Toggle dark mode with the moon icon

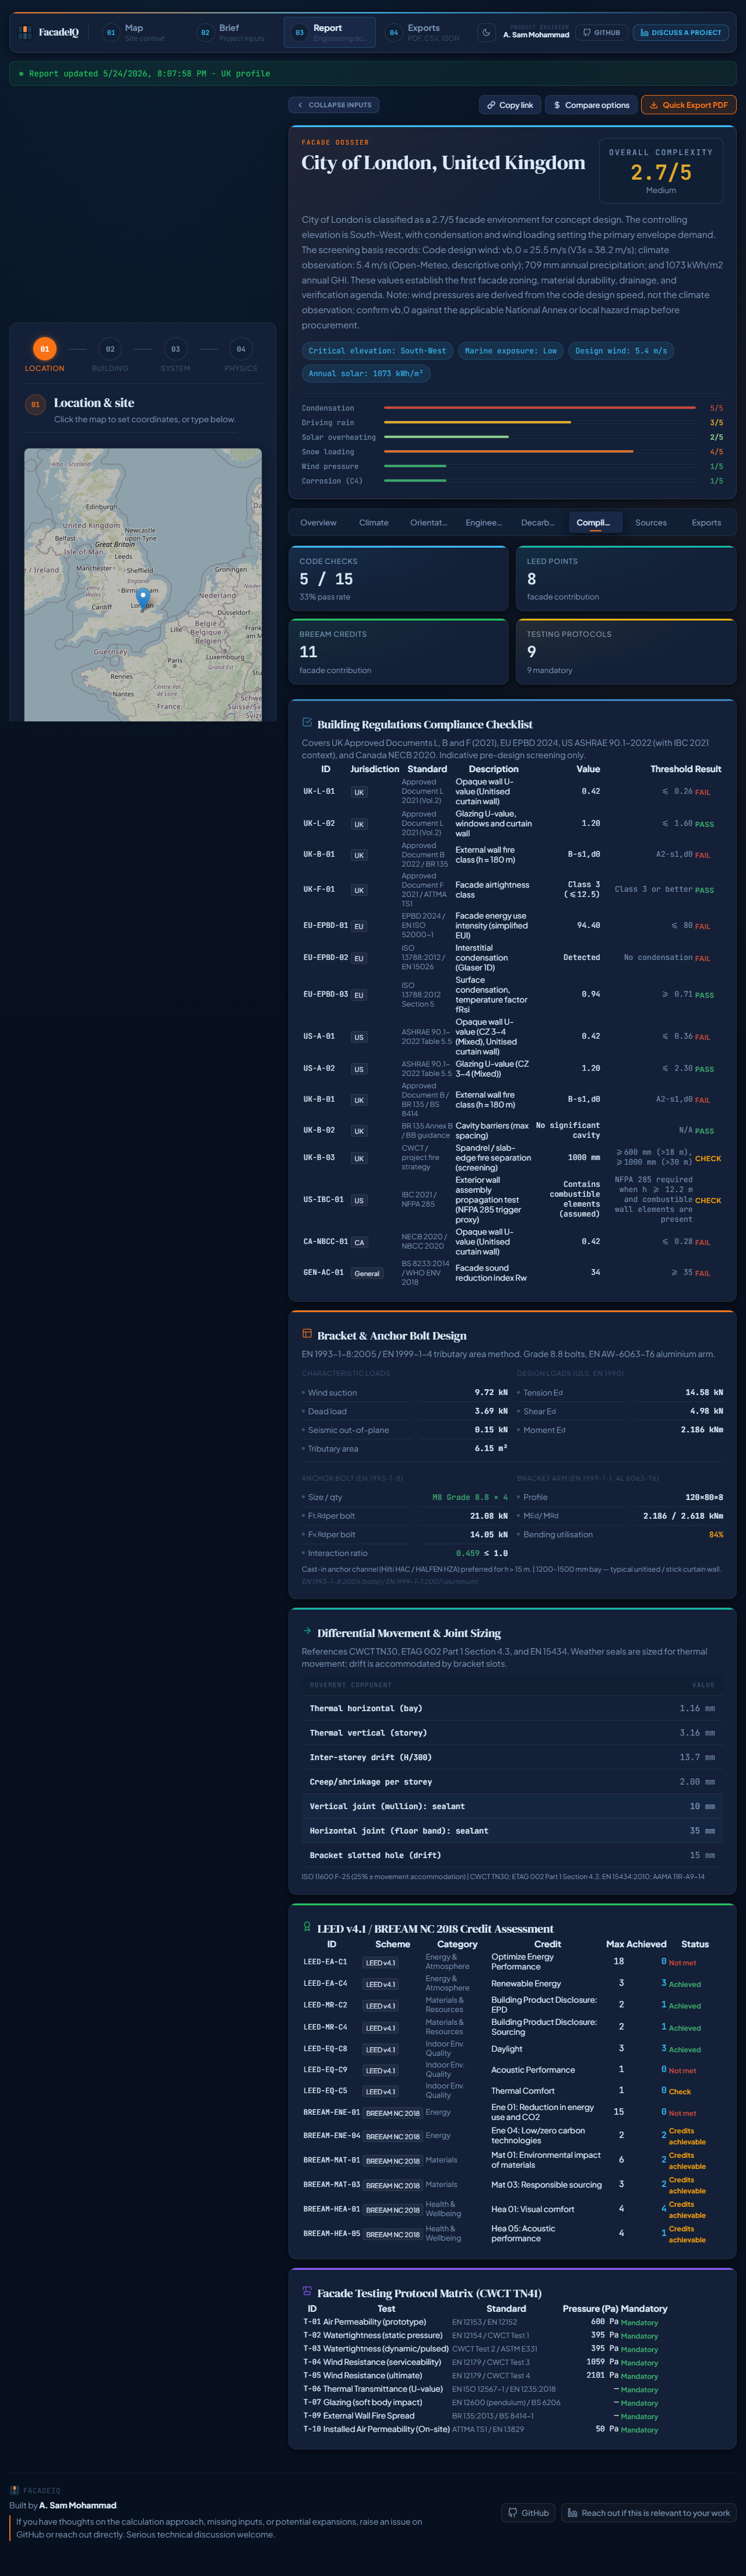tap(486, 32)
